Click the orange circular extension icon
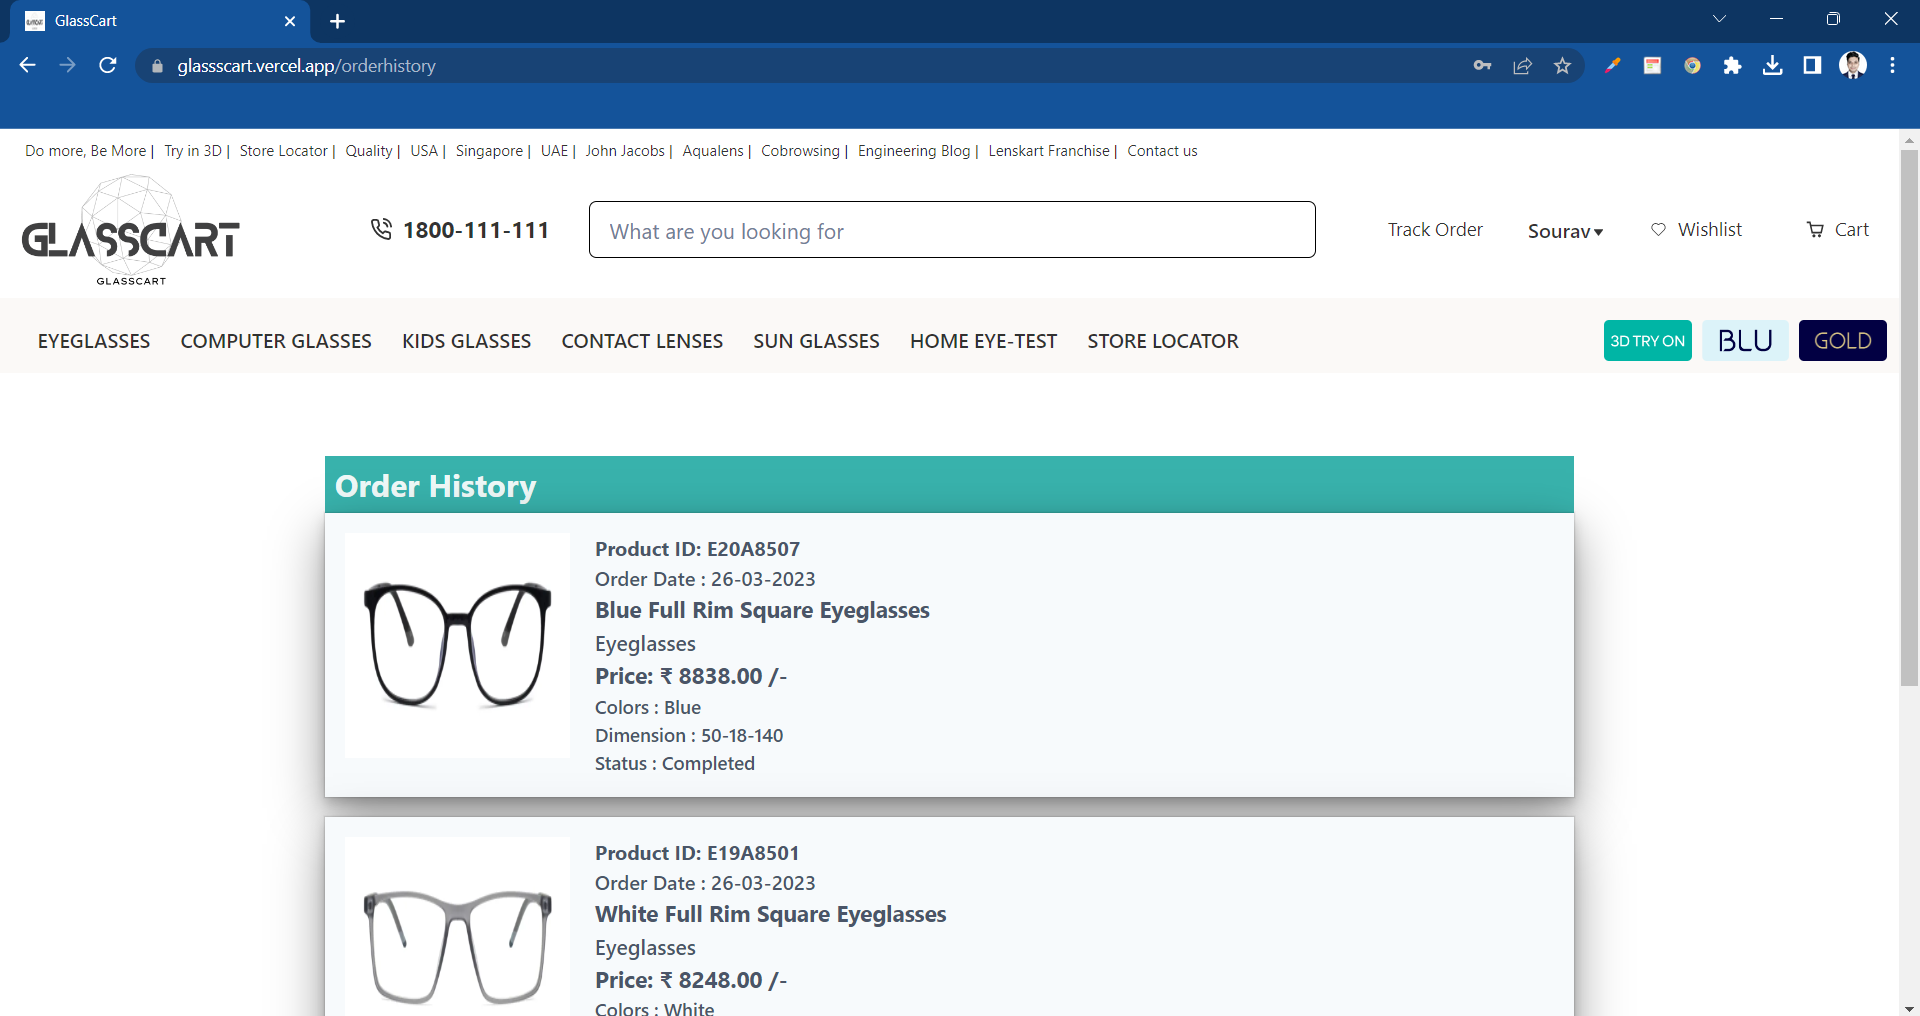The image size is (1920, 1016). 1692,66
